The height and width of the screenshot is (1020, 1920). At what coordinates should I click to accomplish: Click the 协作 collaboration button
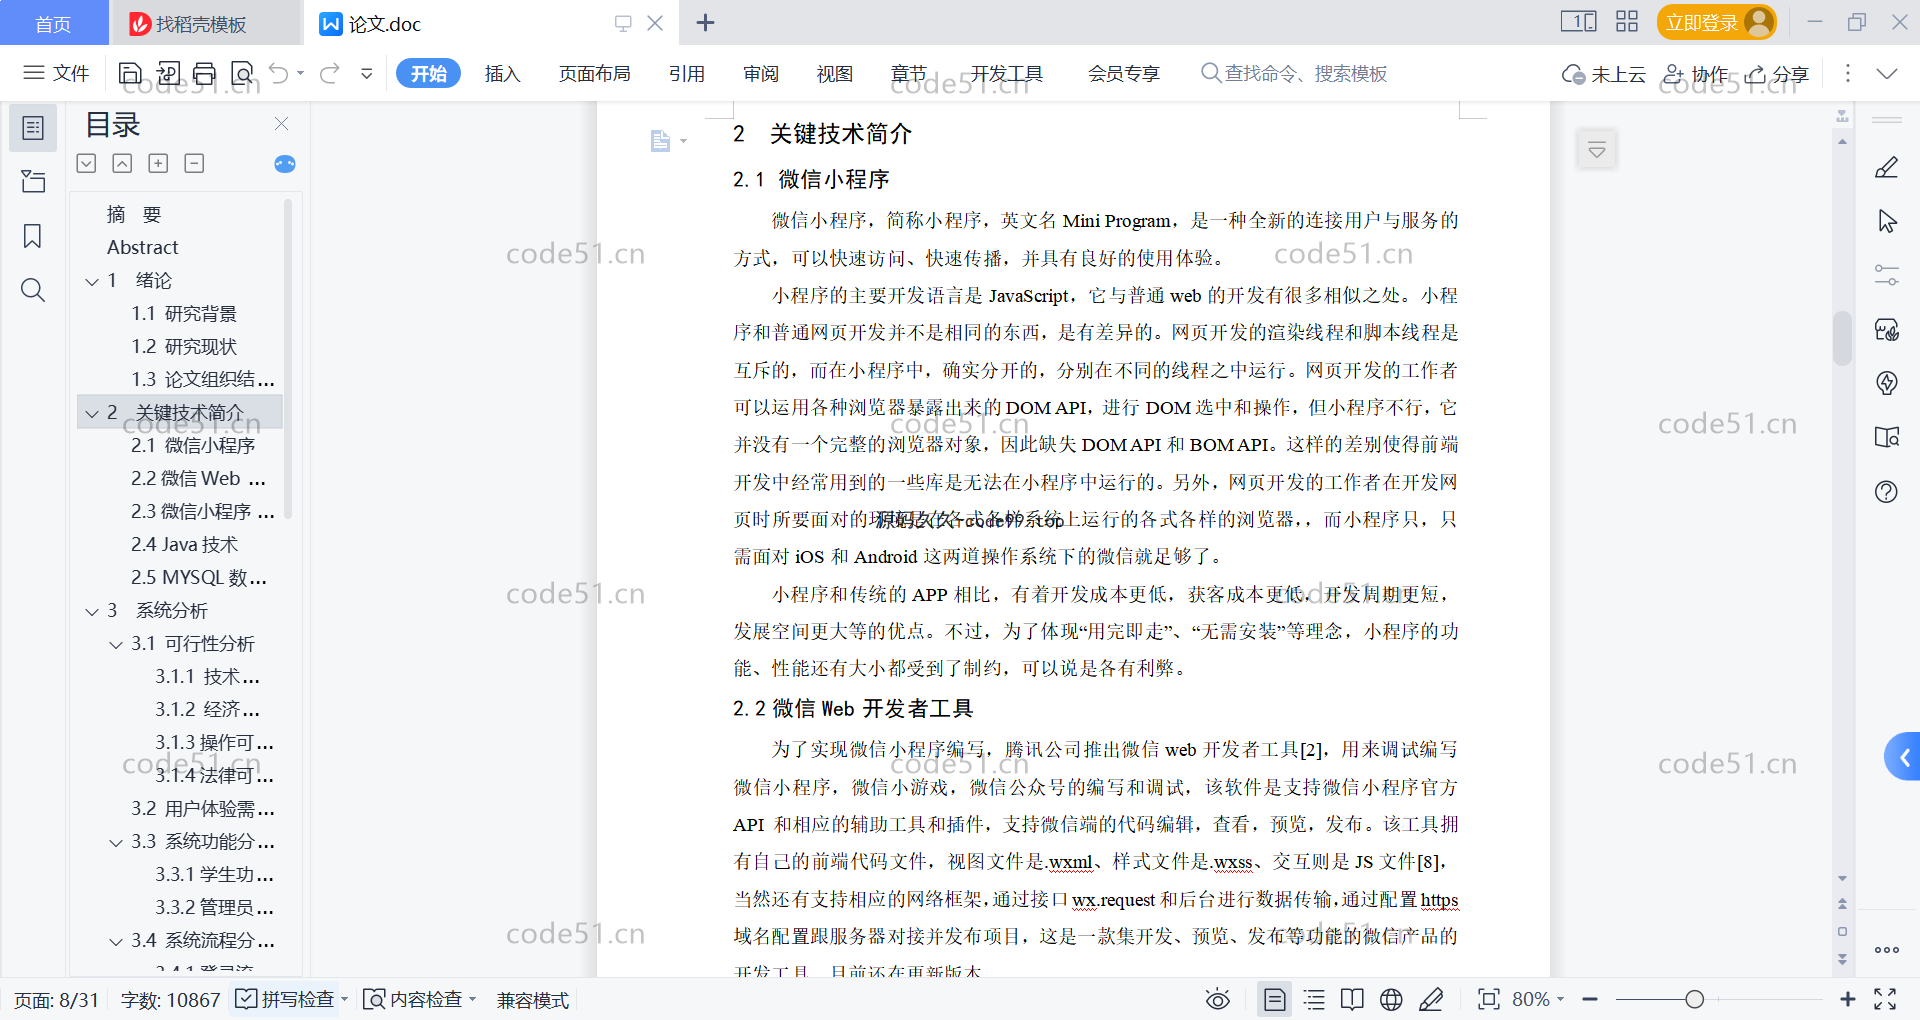[x=1695, y=74]
